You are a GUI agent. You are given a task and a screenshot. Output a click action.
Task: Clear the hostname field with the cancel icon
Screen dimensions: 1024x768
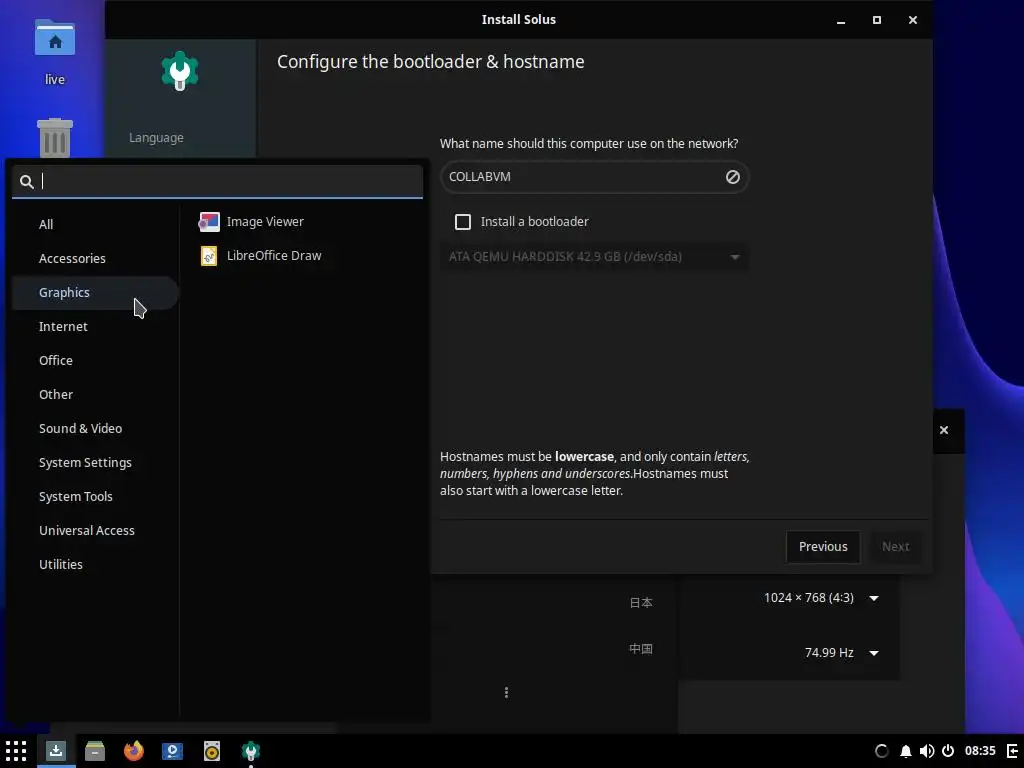tap(733, 177)
